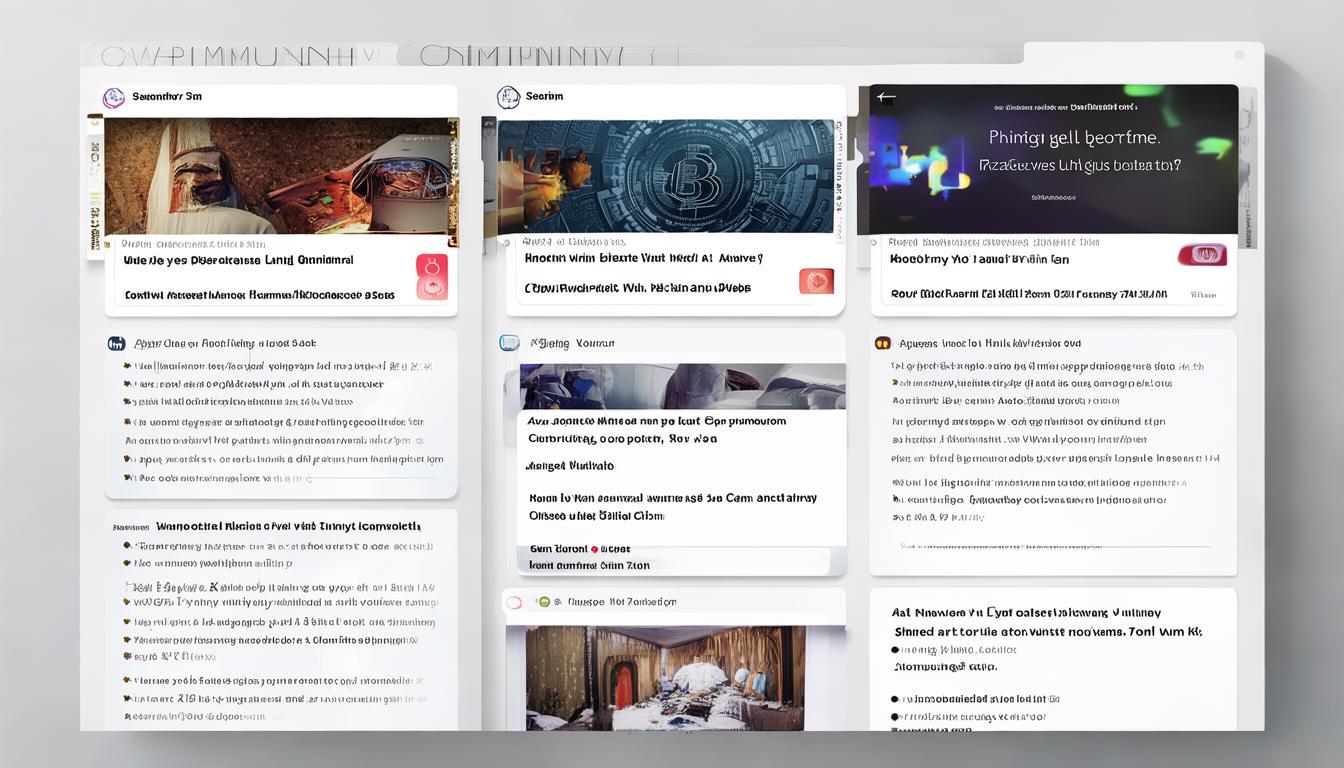Click the orange icon heading the right text panel
1344x768 pixels.
click(883, 343)
